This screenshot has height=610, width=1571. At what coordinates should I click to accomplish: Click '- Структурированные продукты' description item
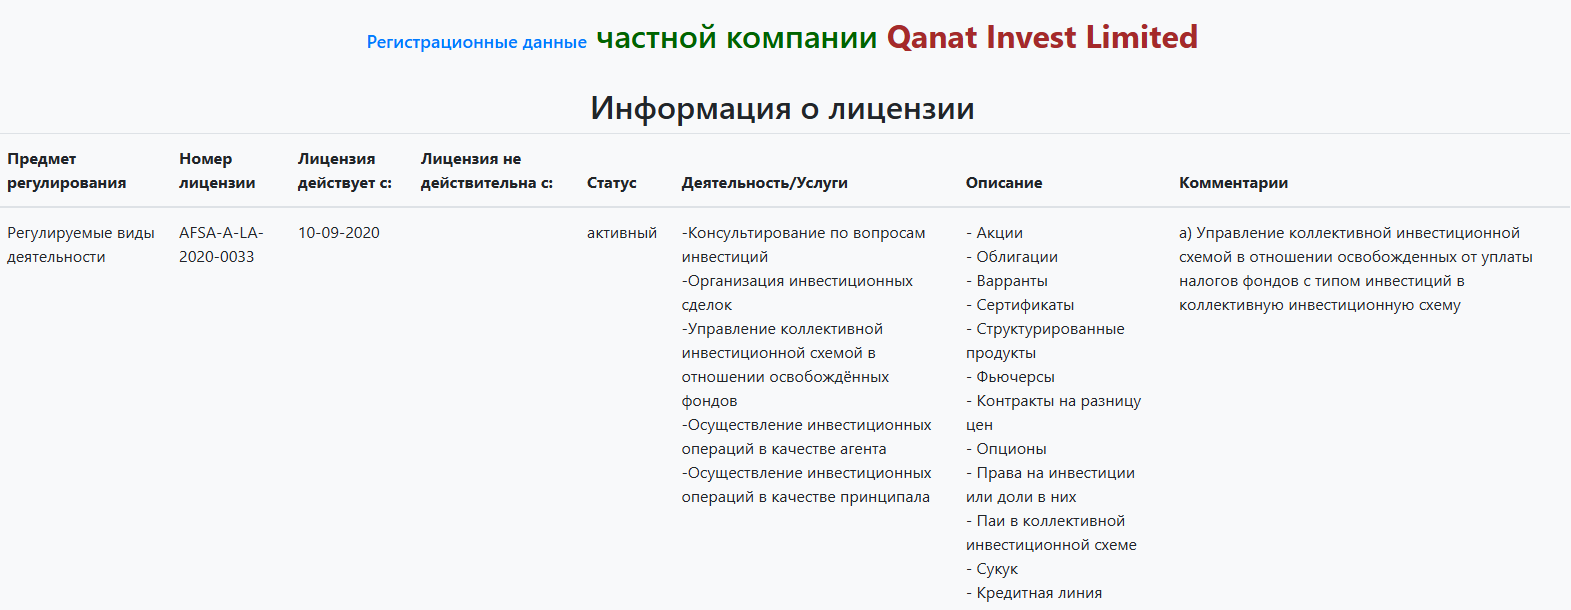[1045, 341]
